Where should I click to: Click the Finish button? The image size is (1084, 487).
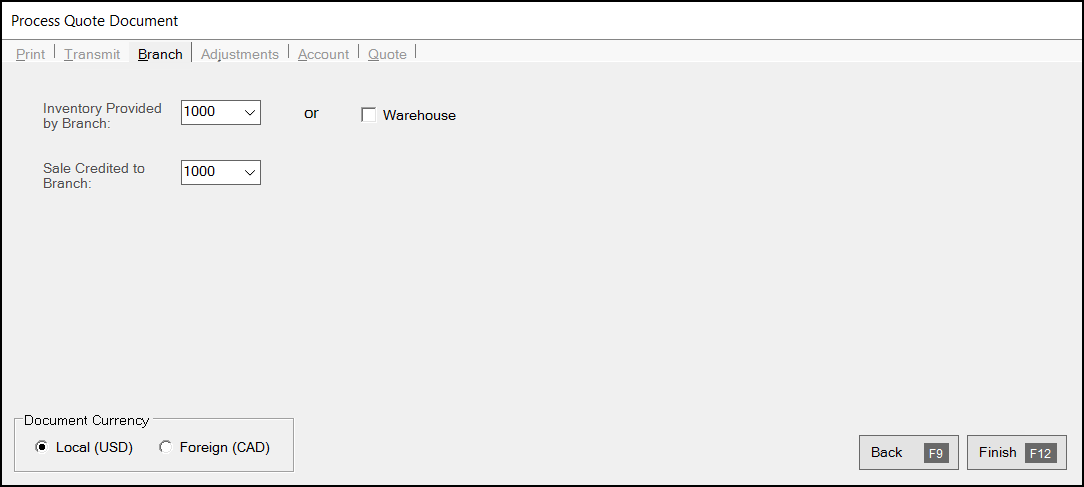[x=1016, y=453]
